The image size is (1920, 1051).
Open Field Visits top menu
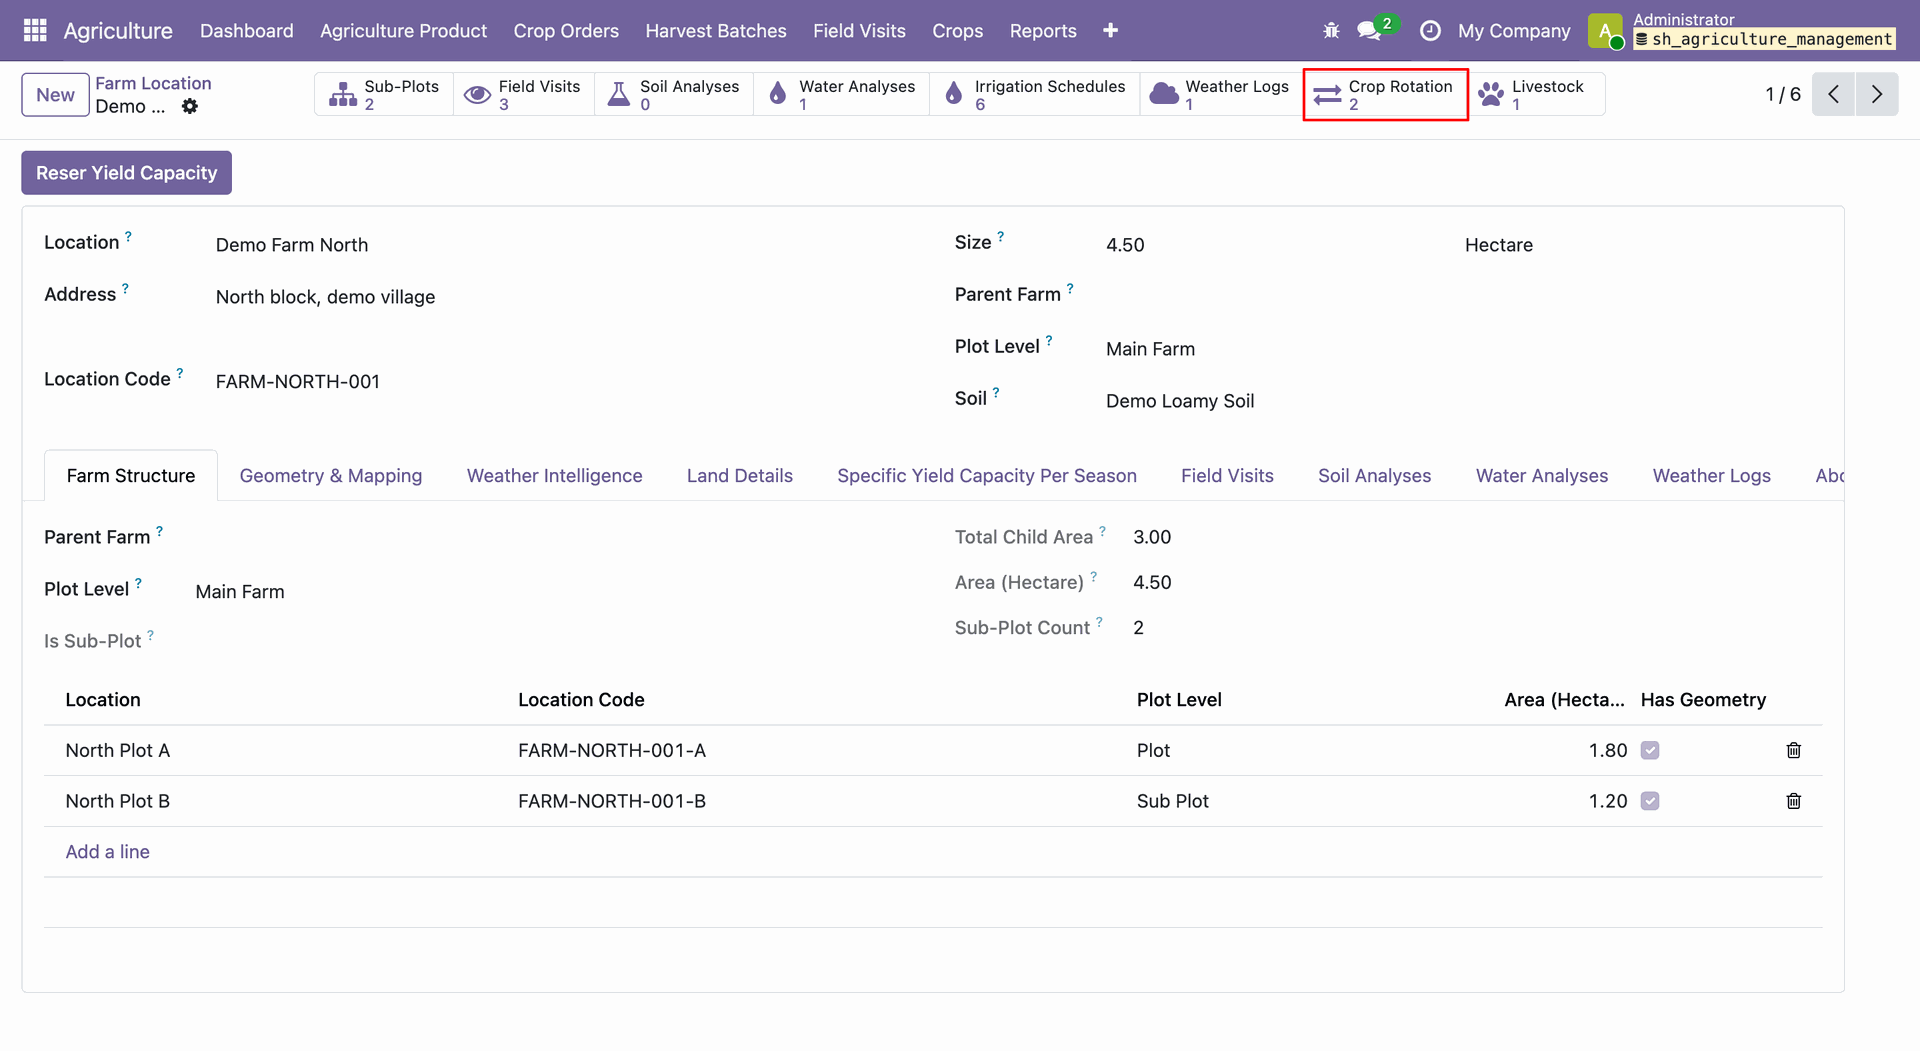pyautogui.click(x=859, y=31)
